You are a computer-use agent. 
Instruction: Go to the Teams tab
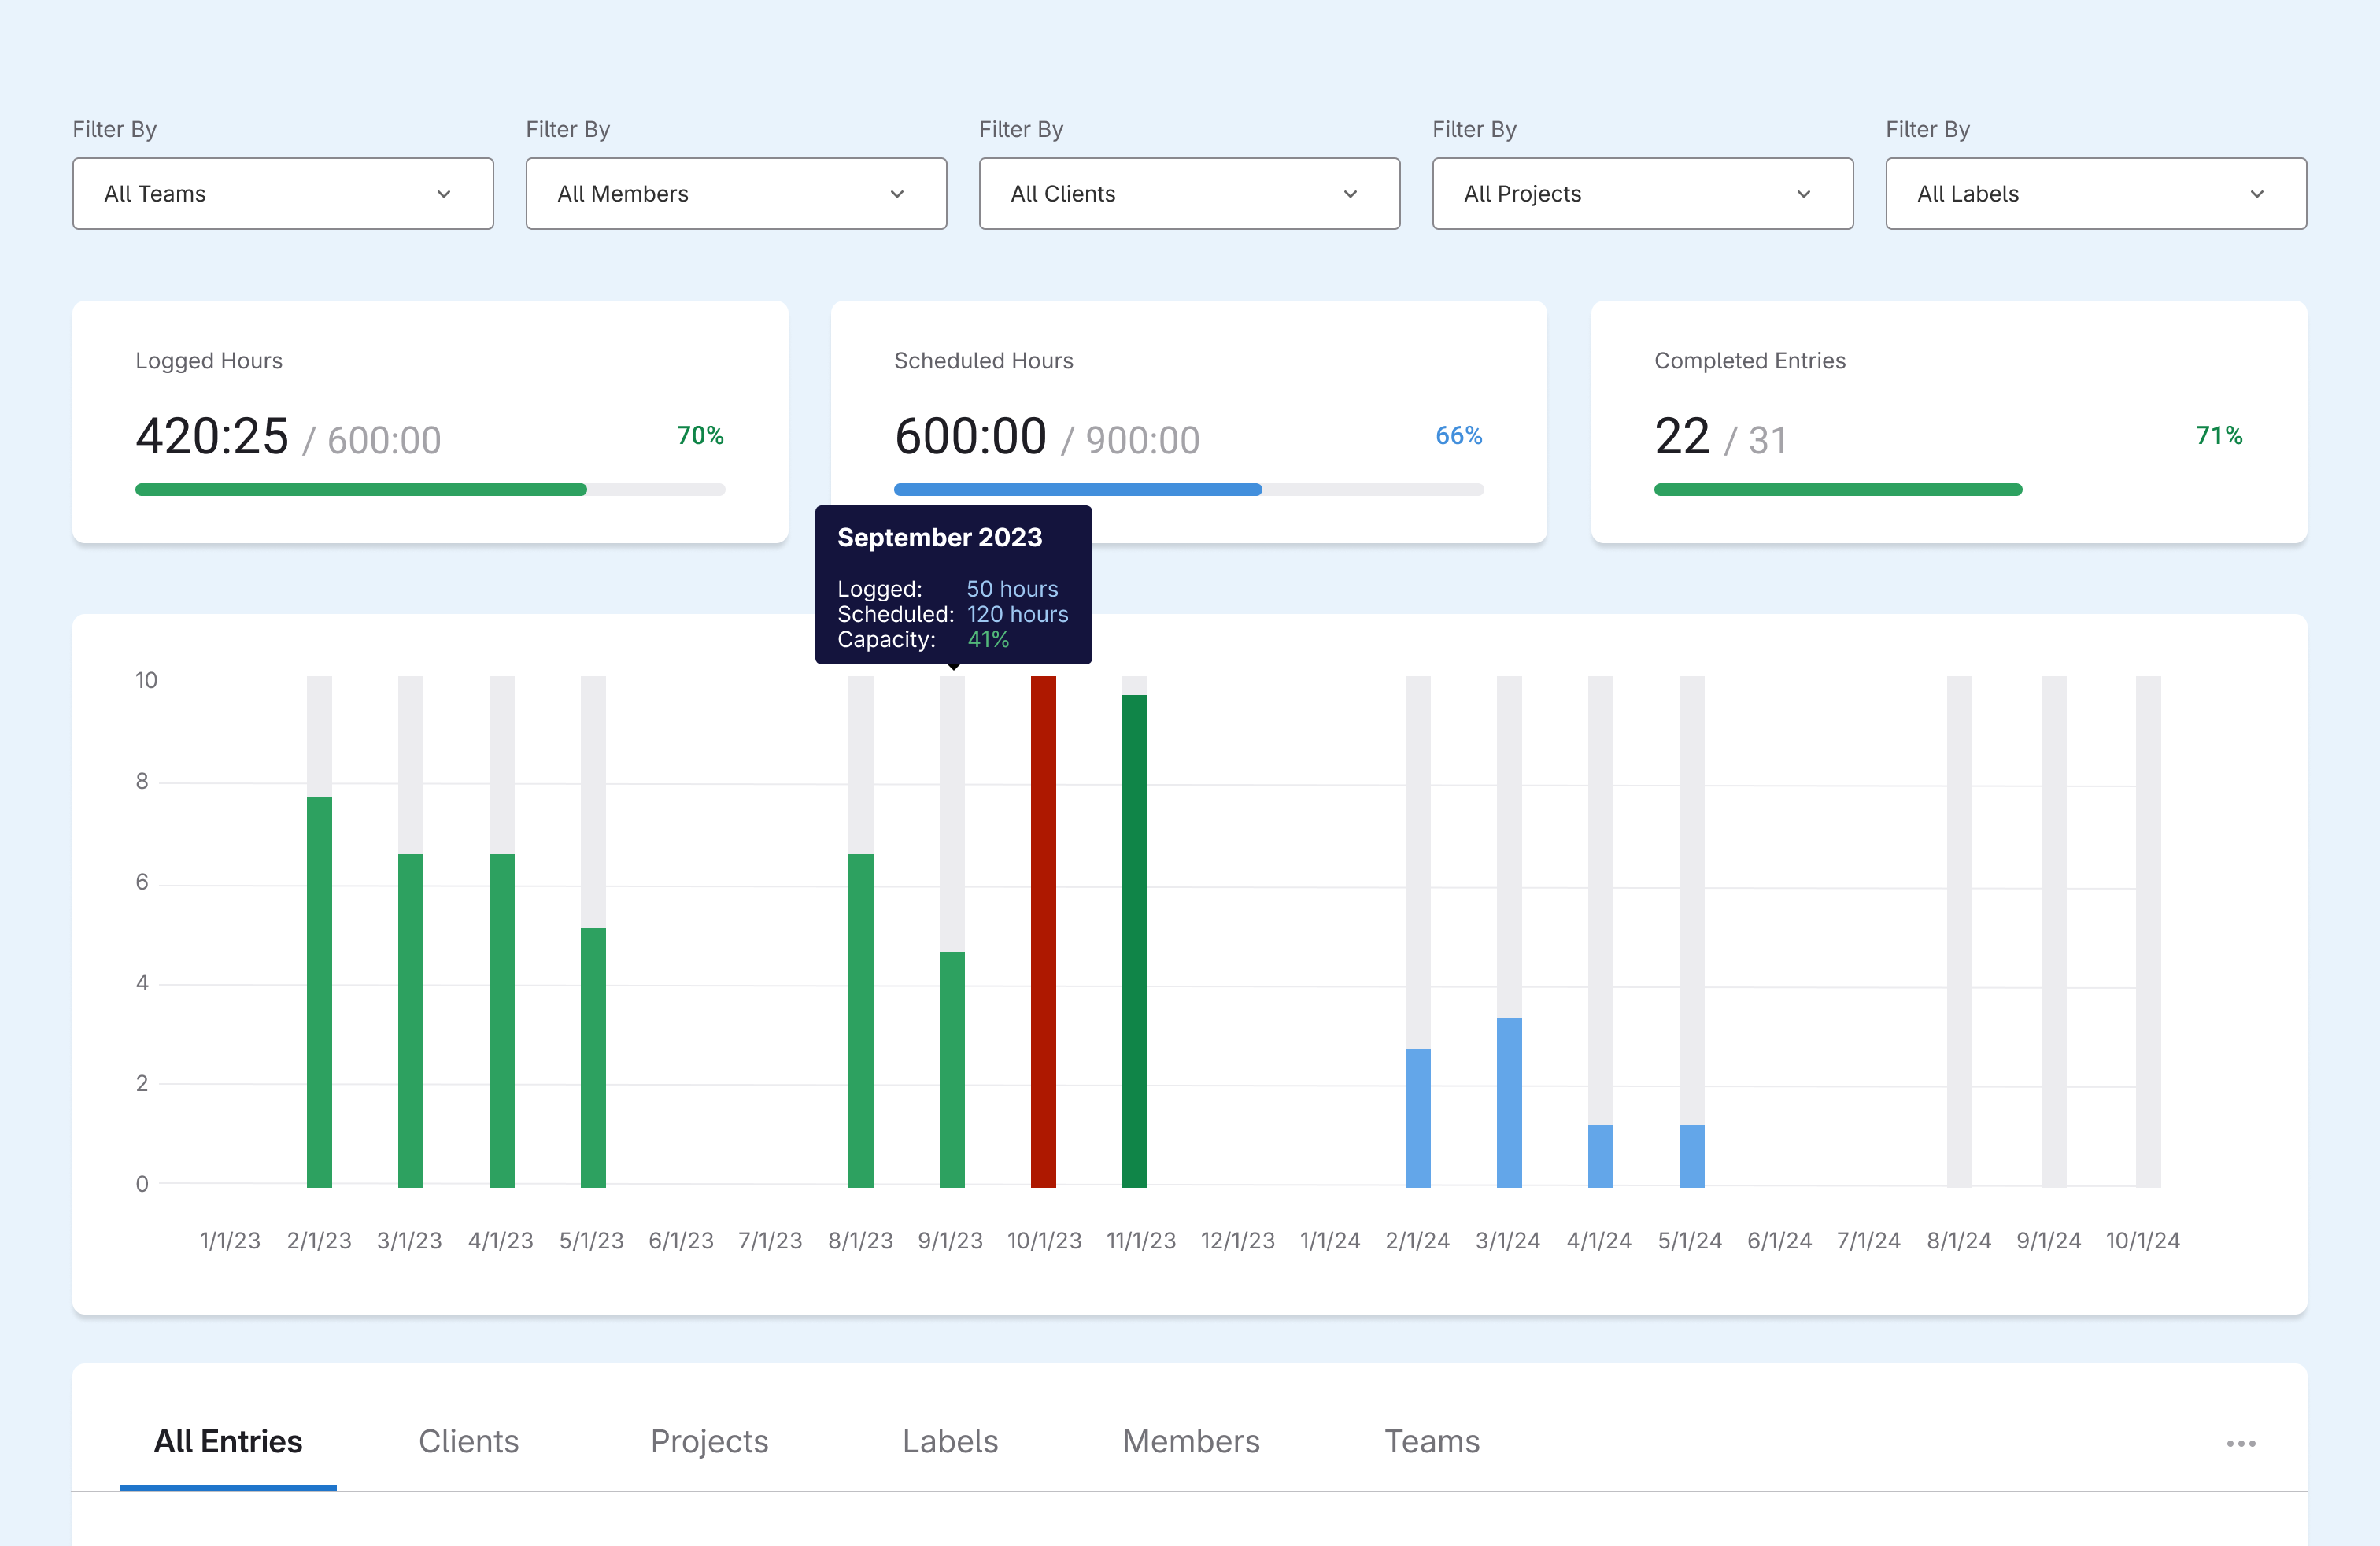[1431, 1441]
